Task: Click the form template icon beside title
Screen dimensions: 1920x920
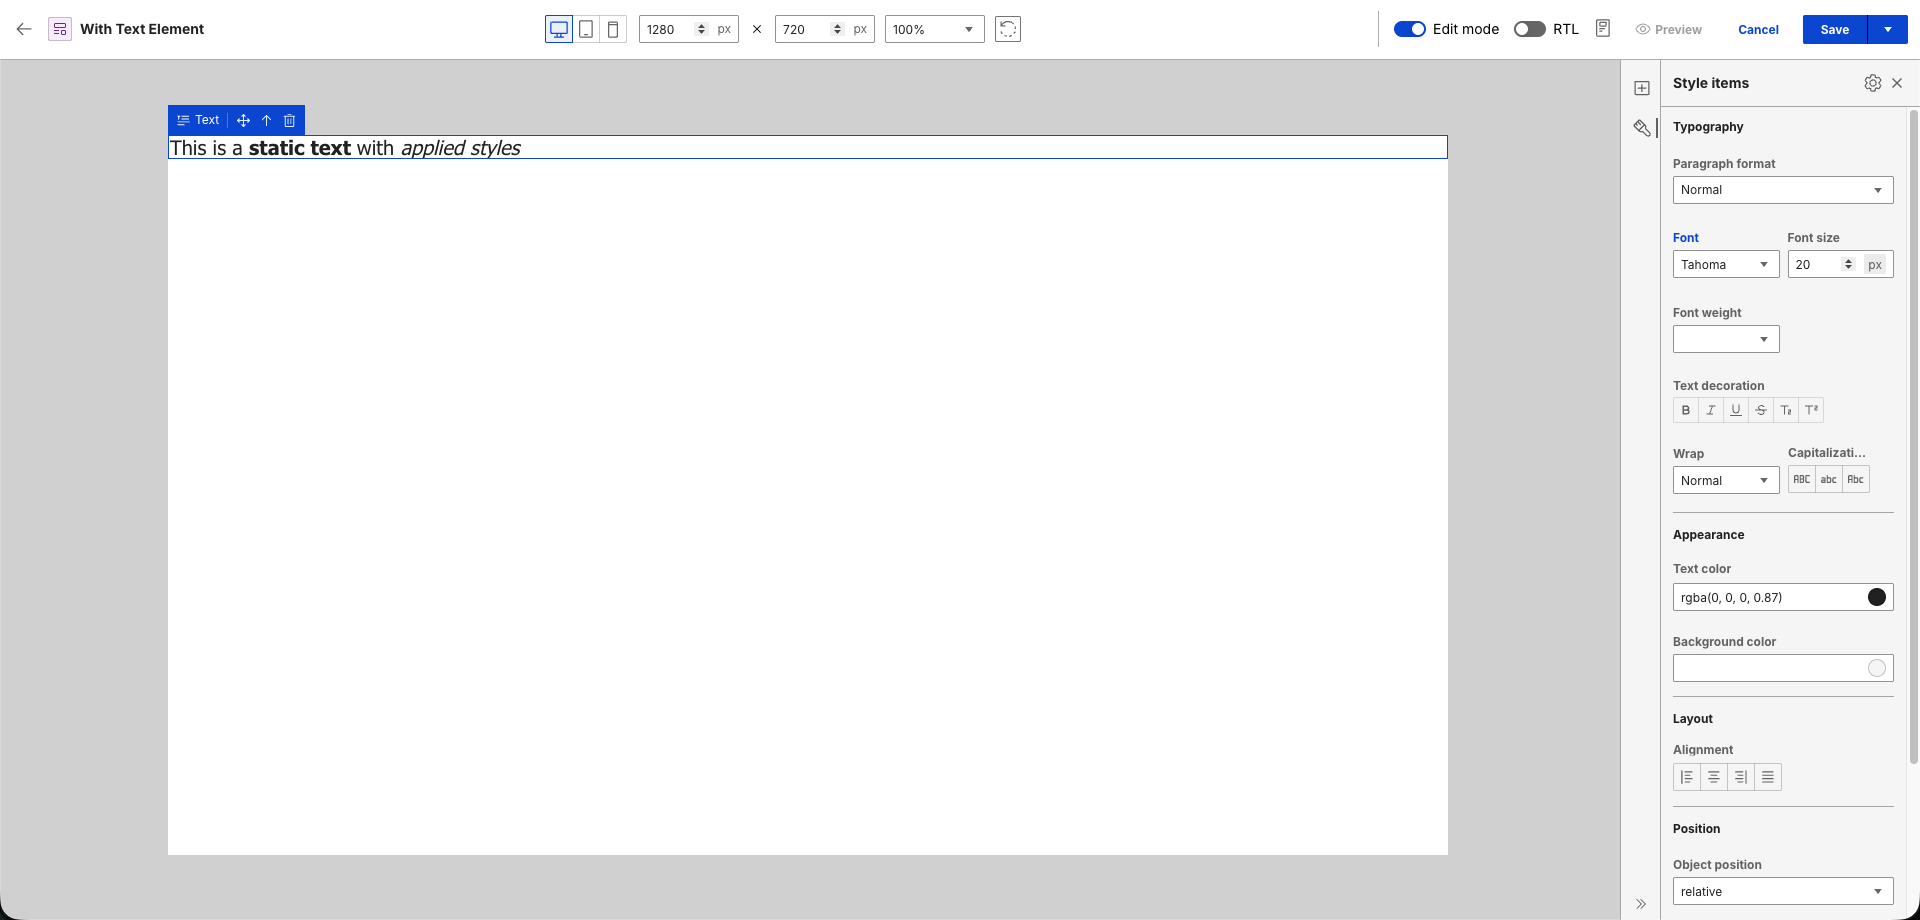Action: (60, 29)
